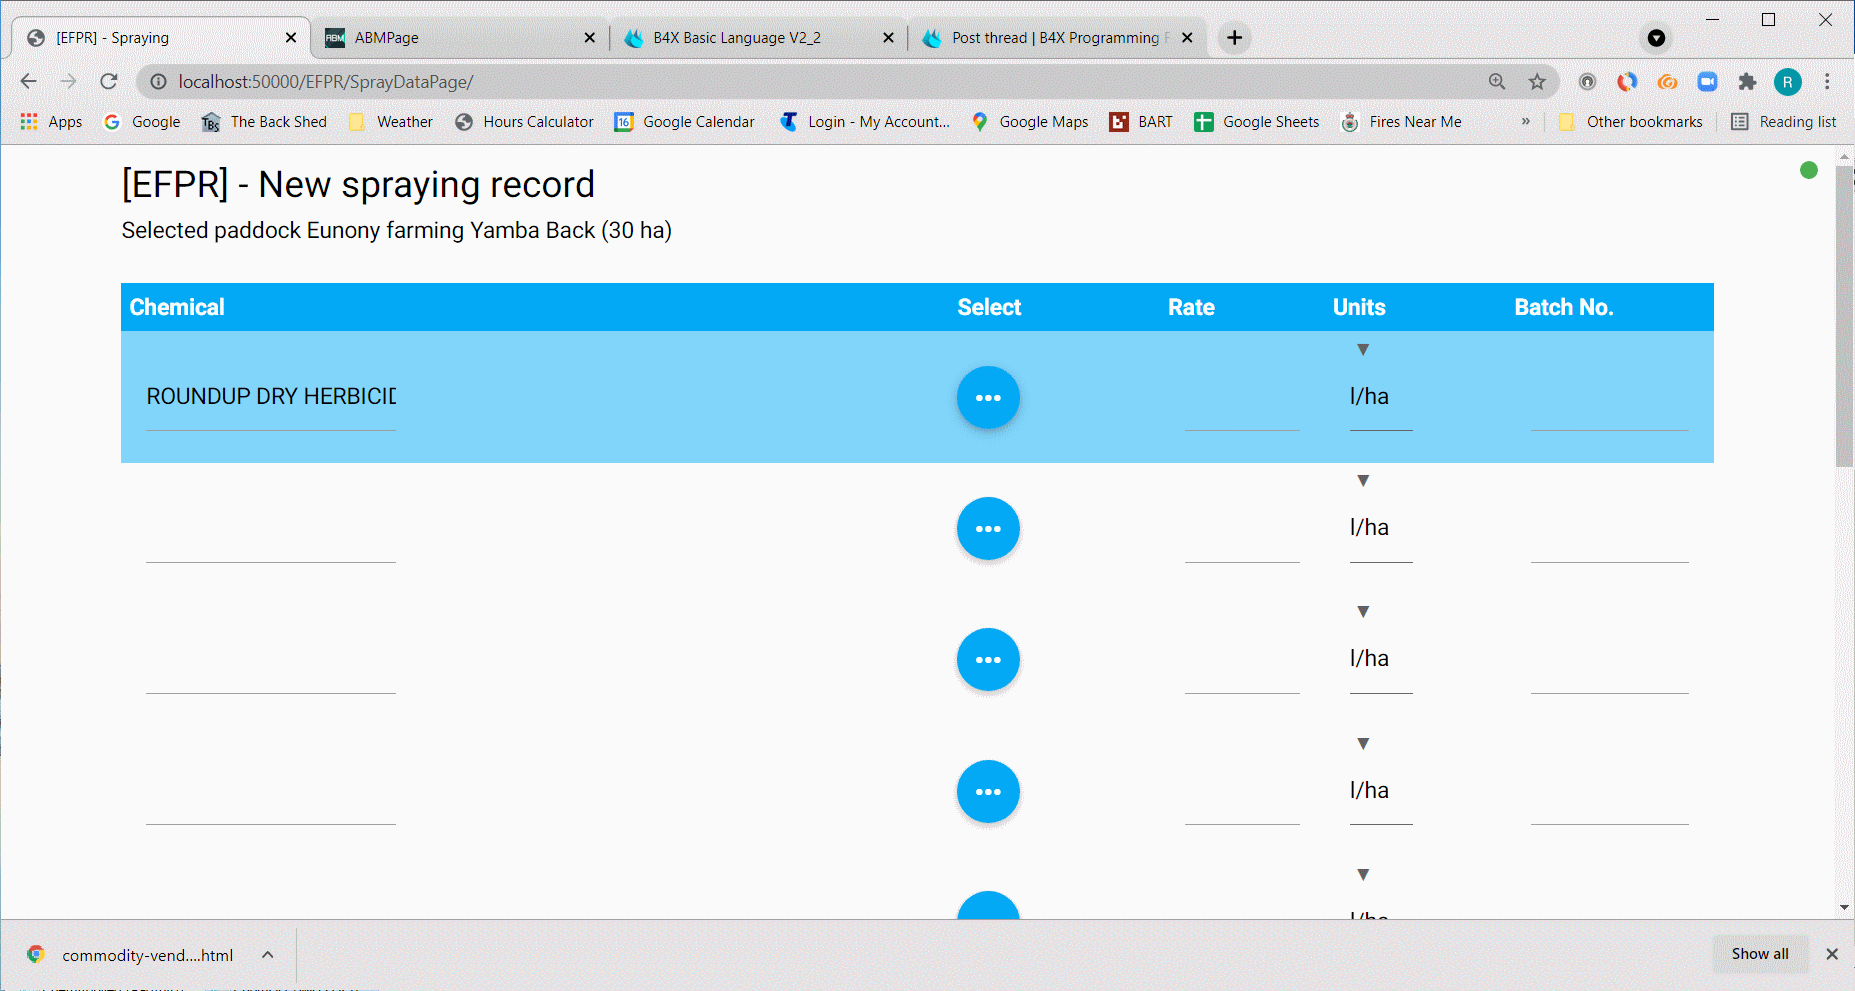Open the BART bookmark
Viewport: 1855px width, 991px height.
point(1141,122)
